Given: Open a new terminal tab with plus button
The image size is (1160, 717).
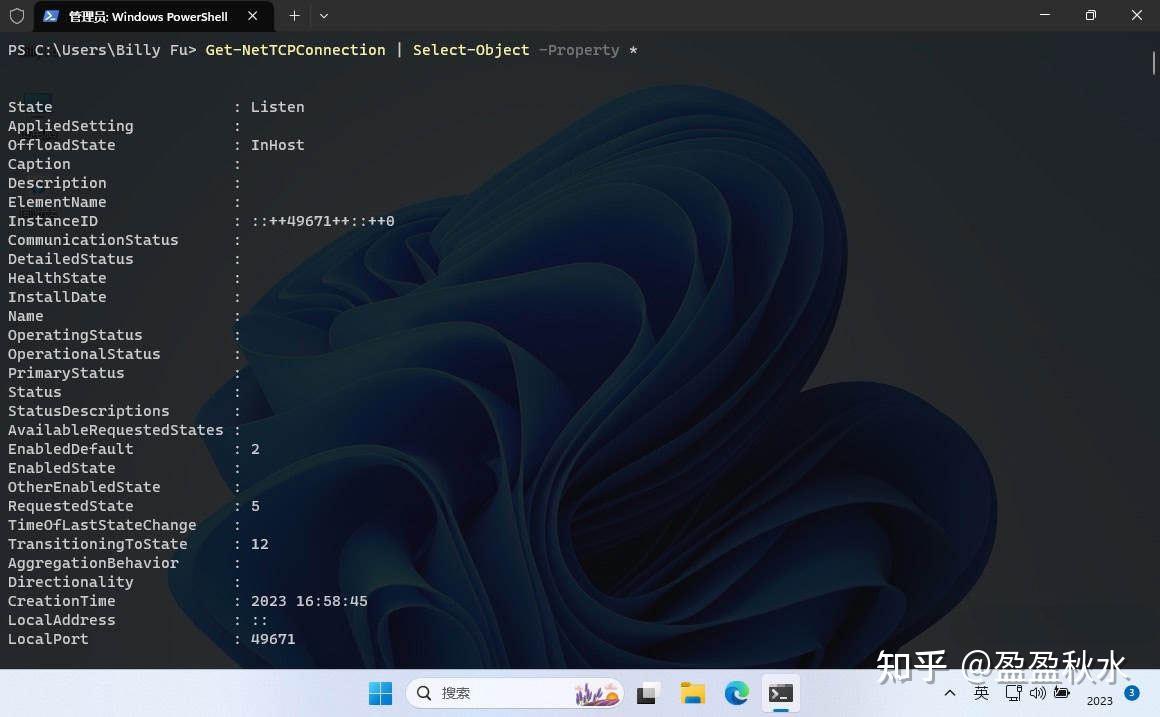Looking at the screenshot, I should (294, 16).
